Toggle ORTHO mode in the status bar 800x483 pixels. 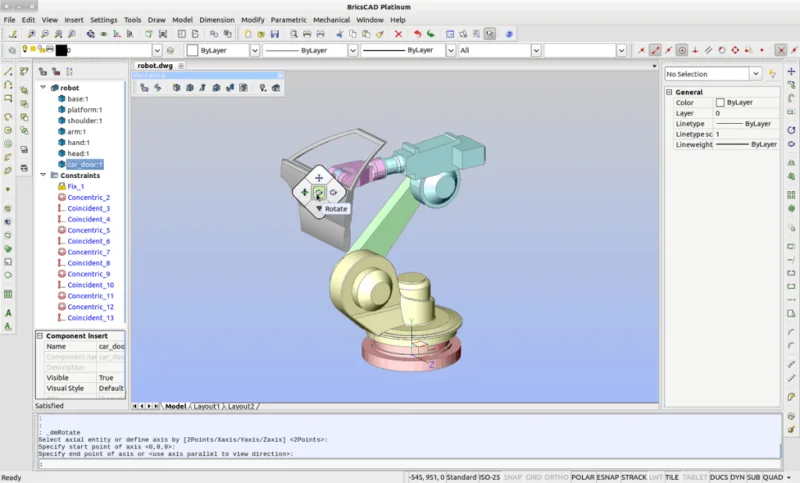coord(557,477)
